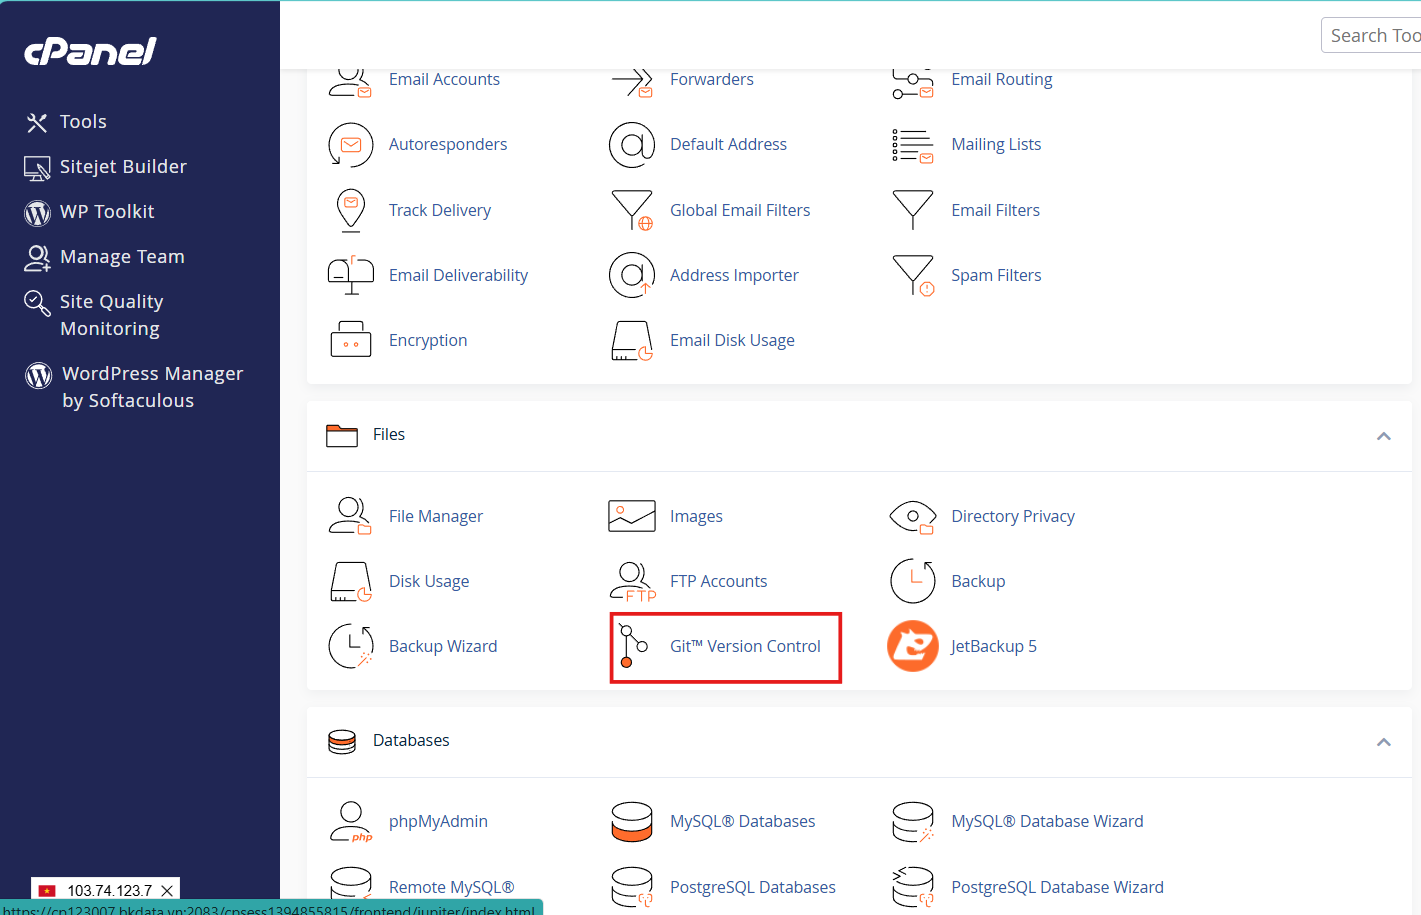Click the Email Deliverability mailbox icon
The width and height of the screenshot is (1421, 915).
click(351, 275)
